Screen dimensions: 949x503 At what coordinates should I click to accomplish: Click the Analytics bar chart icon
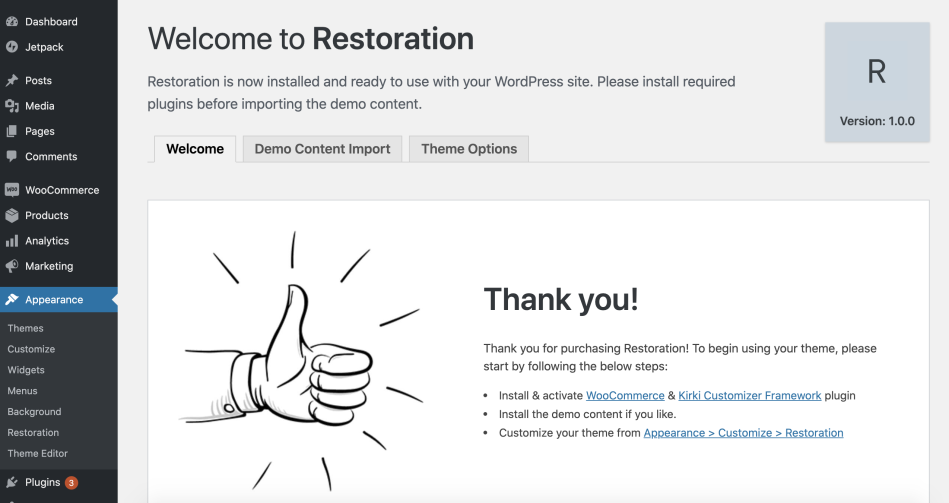(12, 241)
